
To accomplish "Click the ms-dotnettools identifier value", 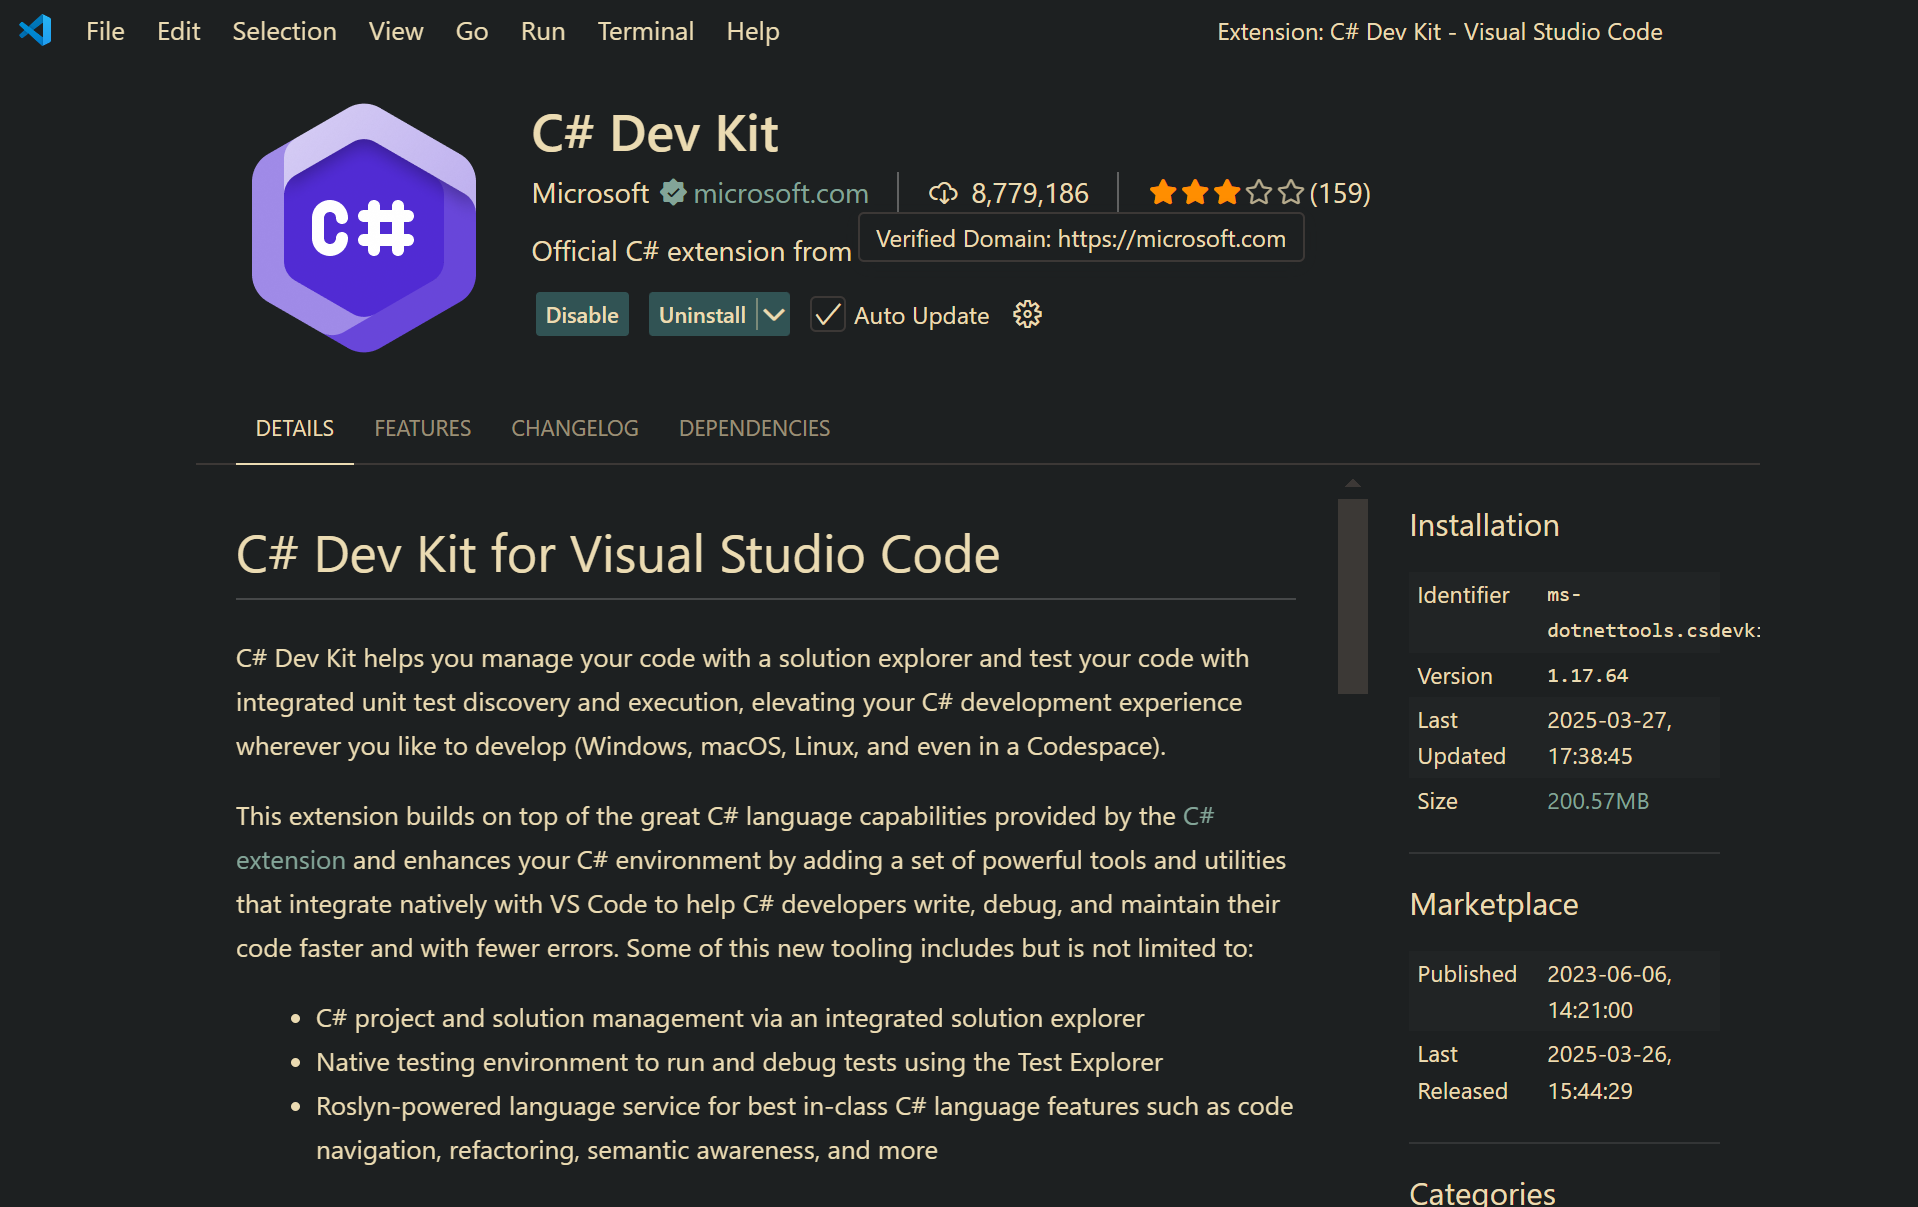I will pos(1653,613).
